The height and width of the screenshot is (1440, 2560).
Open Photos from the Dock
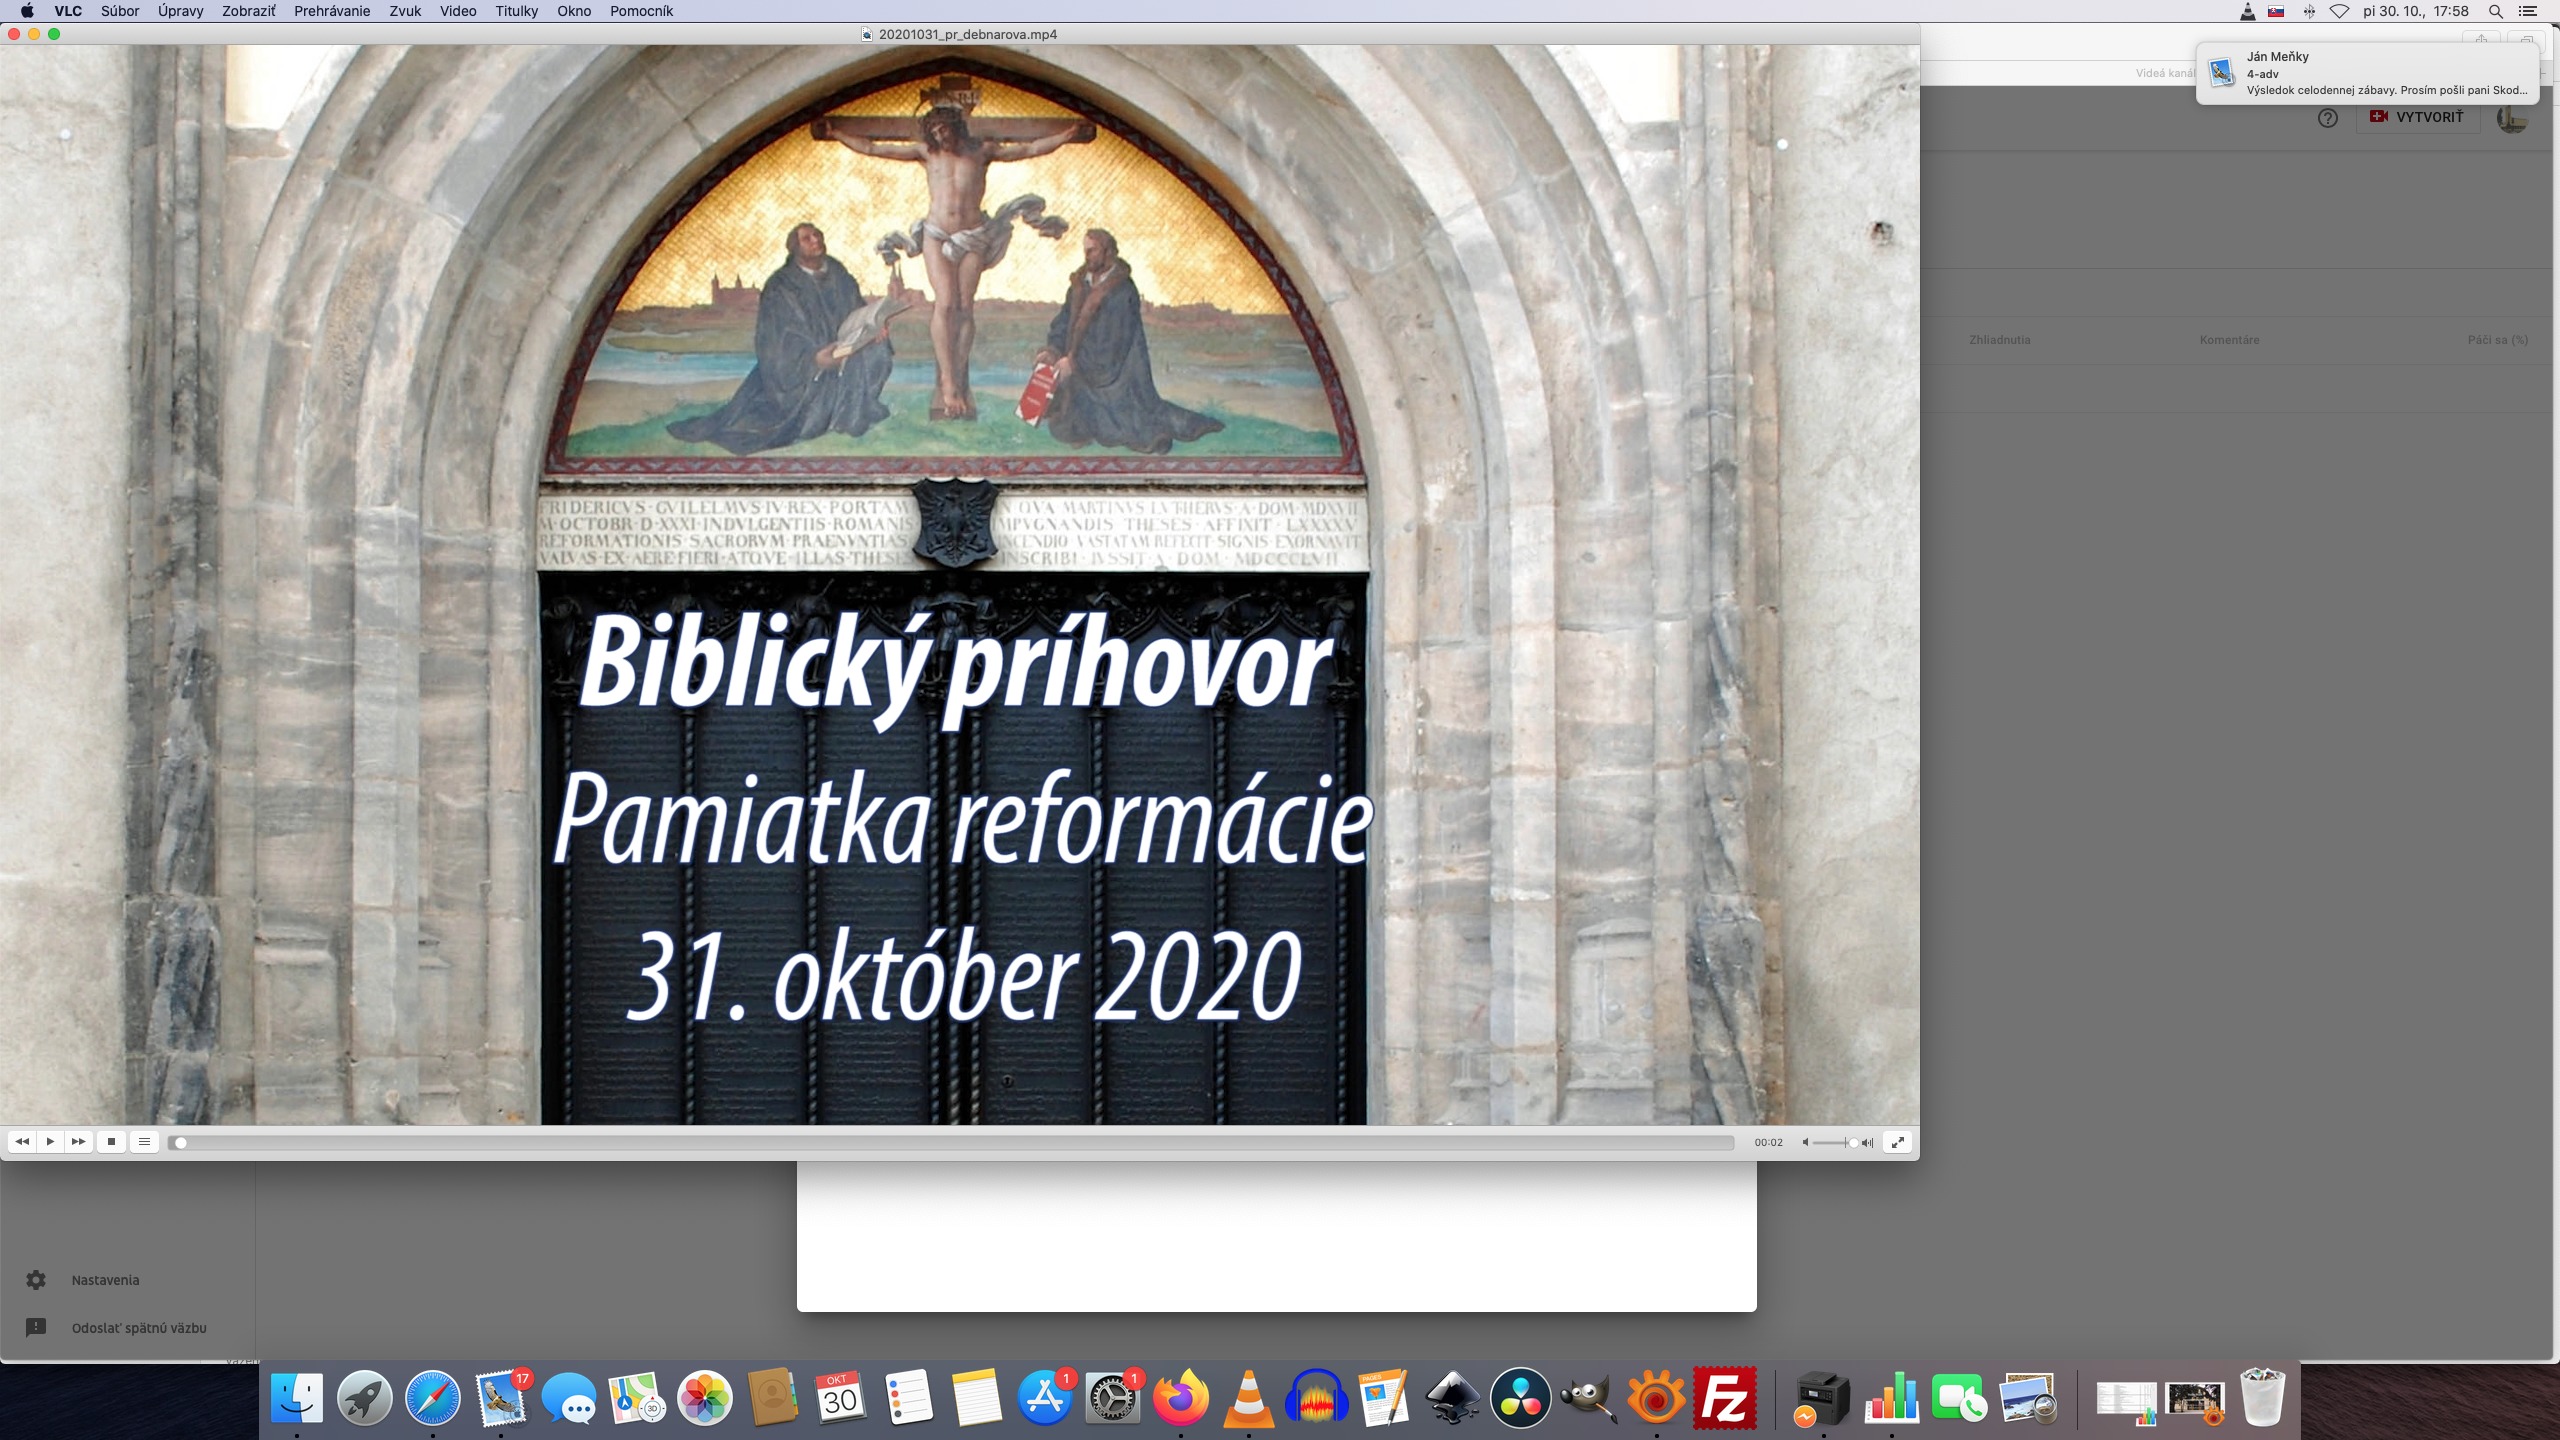705,1397
